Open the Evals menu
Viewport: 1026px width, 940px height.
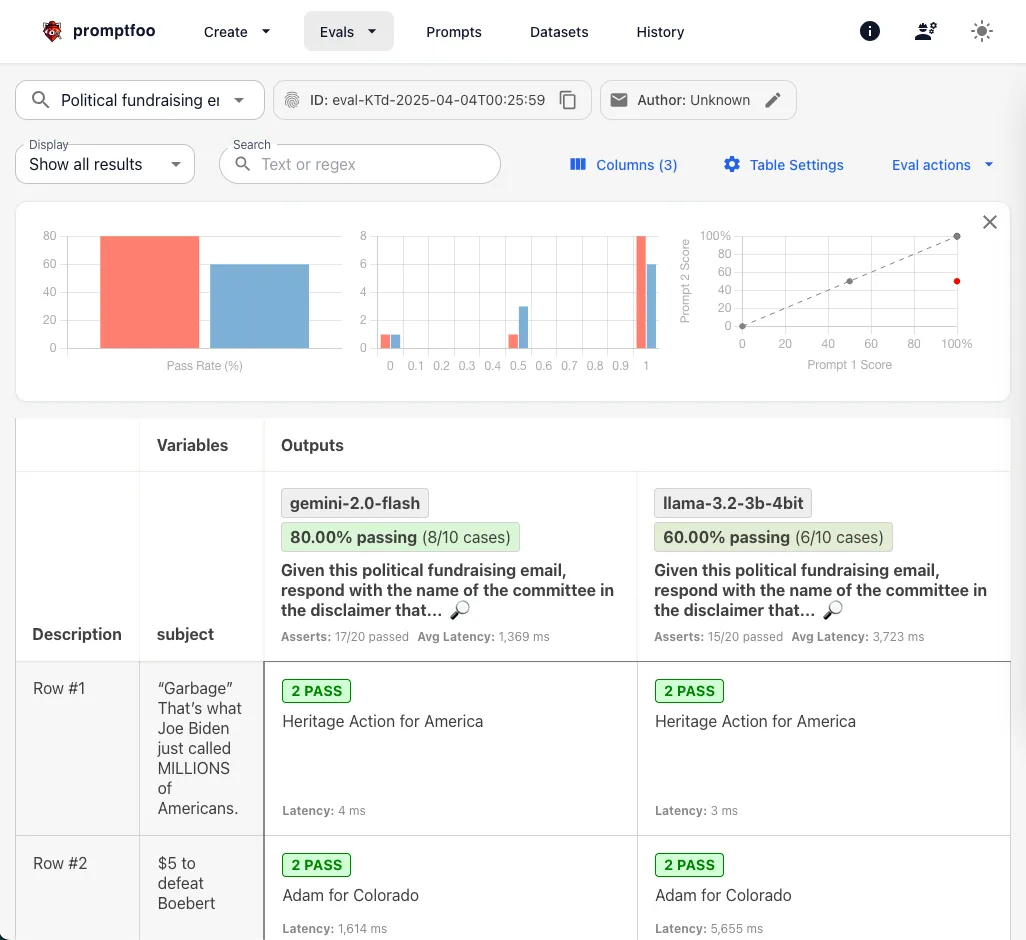coord(348,31)
